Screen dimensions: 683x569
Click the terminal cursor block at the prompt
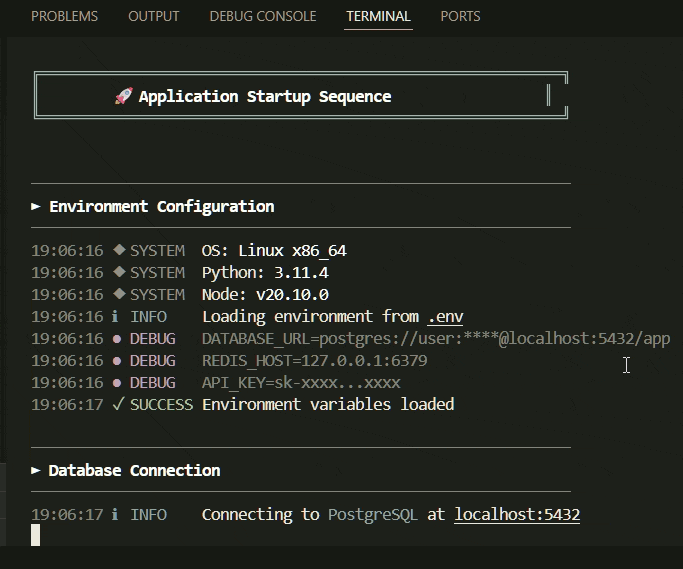point(36,535)
